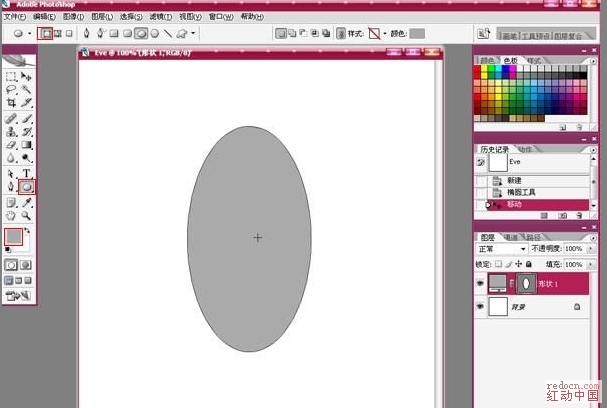Select the History Brush tool
Screen dimensions: 607x408
(26, 132)
